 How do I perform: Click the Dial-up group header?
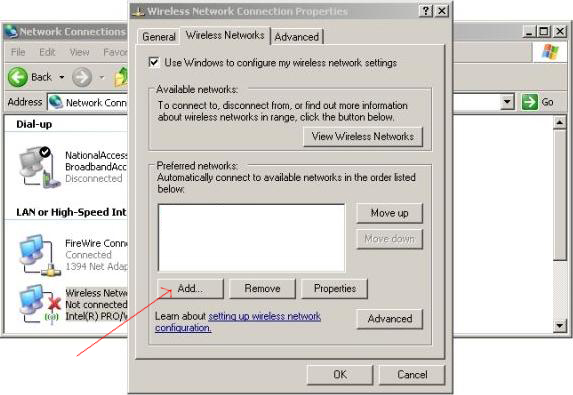pyautogui.click(x=34, y=124)
